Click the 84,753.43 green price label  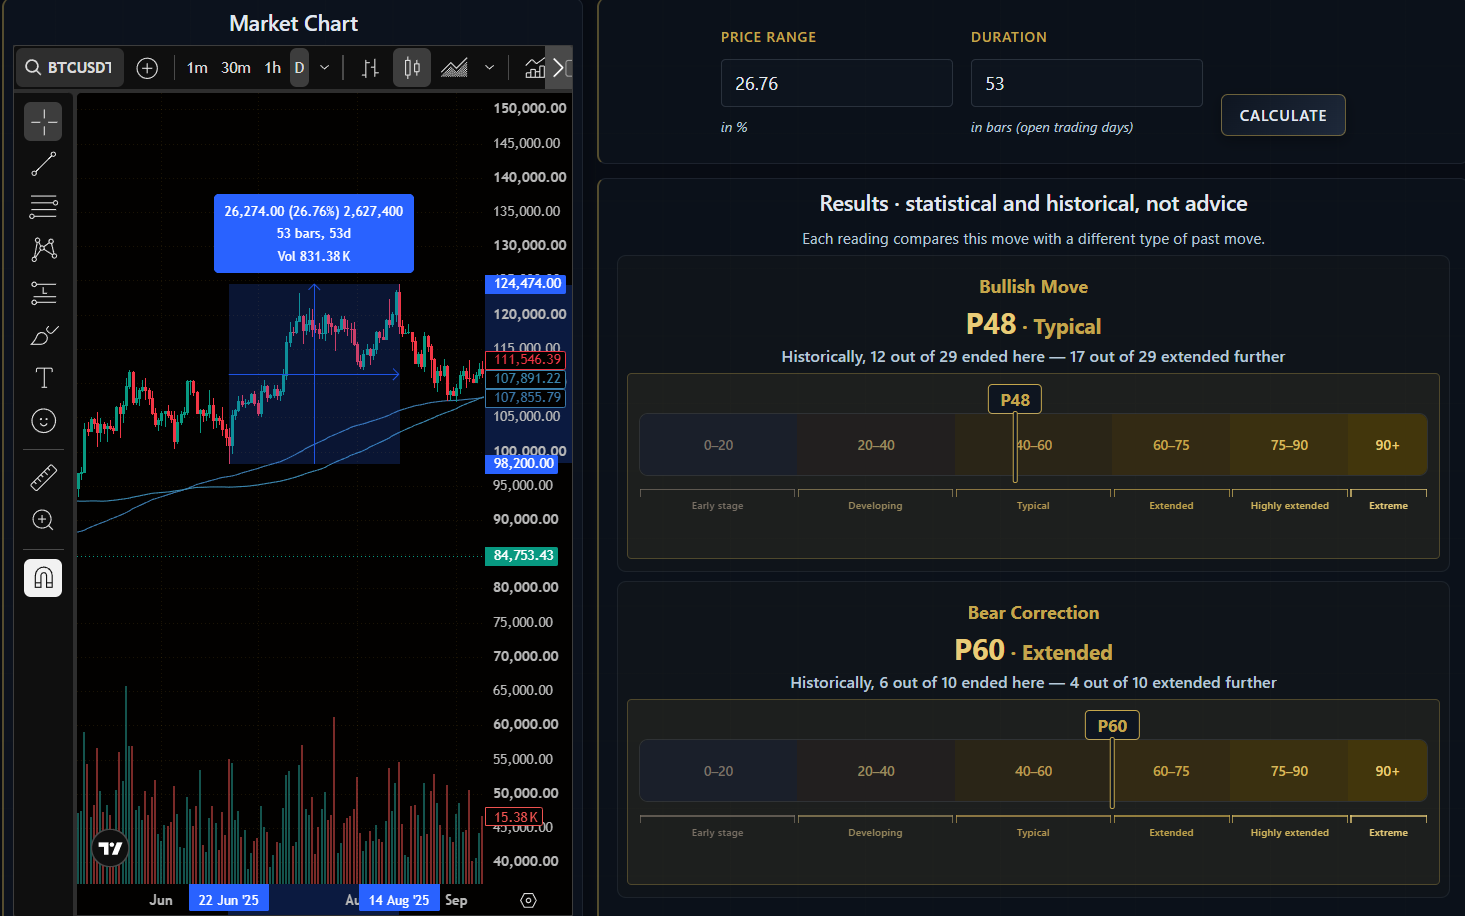click(521, 556)
